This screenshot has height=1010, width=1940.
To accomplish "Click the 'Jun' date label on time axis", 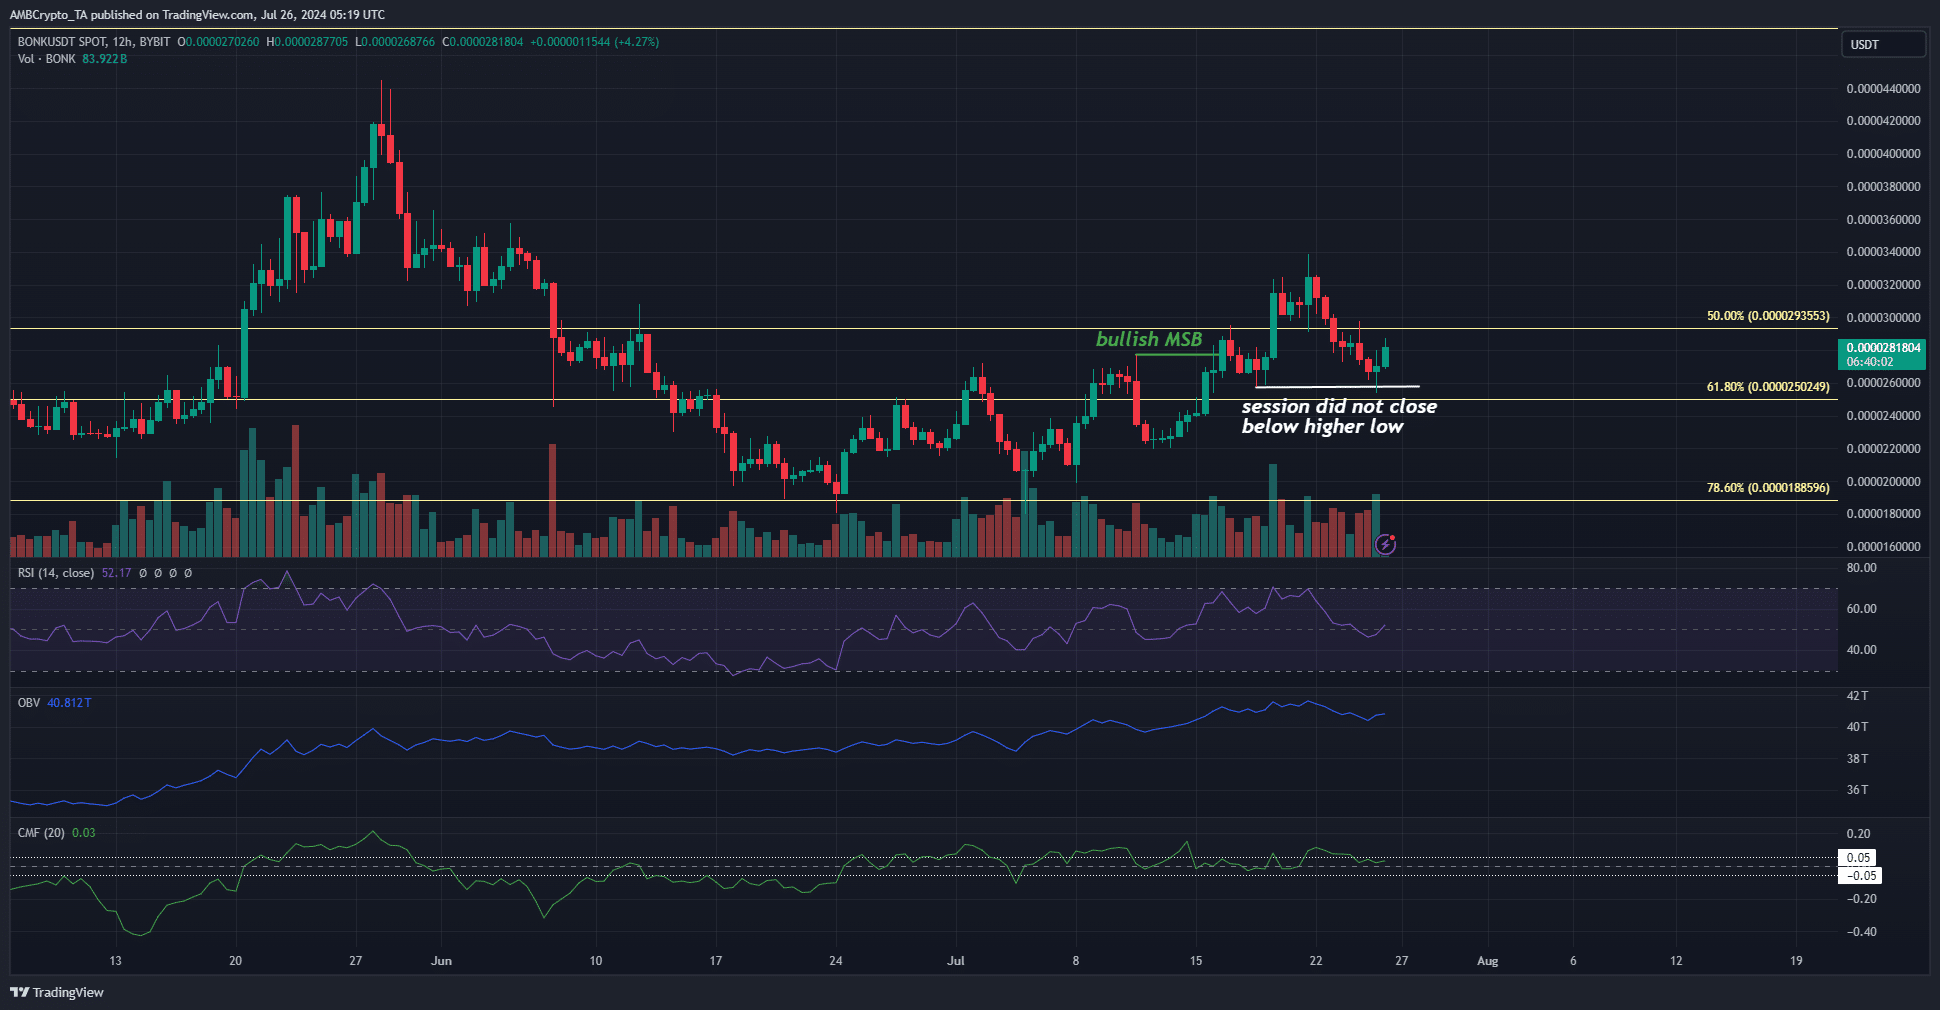I will (x=441, y=961).
